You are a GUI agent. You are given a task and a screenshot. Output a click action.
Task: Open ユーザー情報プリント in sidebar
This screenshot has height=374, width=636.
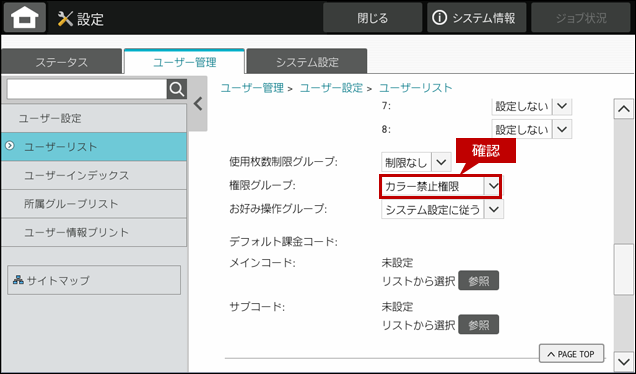94,232
